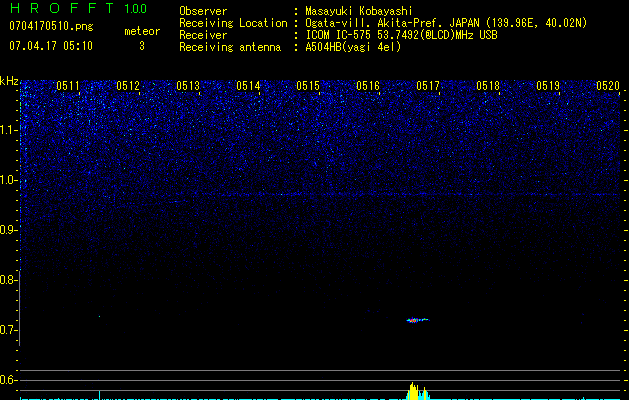This screenshot has width=629, height=400.
Task: Click the cyan spike in the power graph
Action: click(x=99, y=395)
